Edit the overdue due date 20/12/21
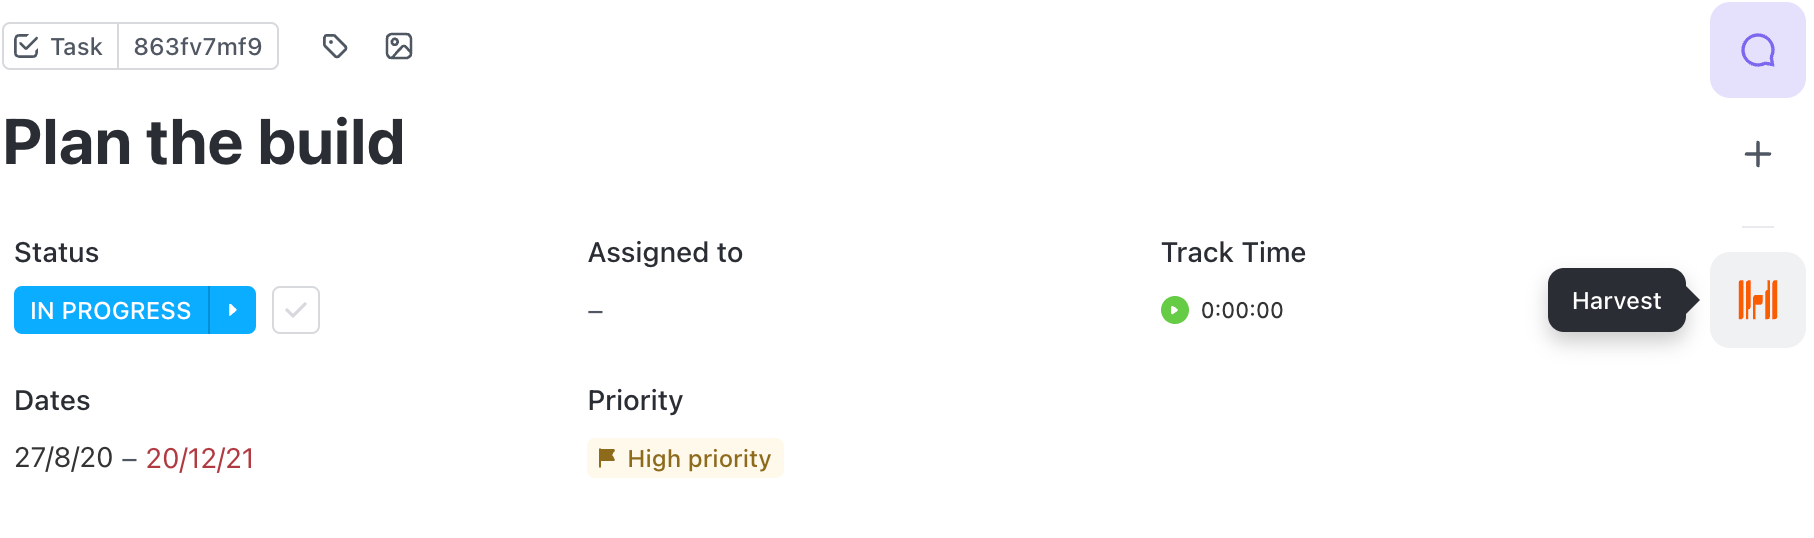1814x538 pixels. pyautogui.click(x=200, y=458)
